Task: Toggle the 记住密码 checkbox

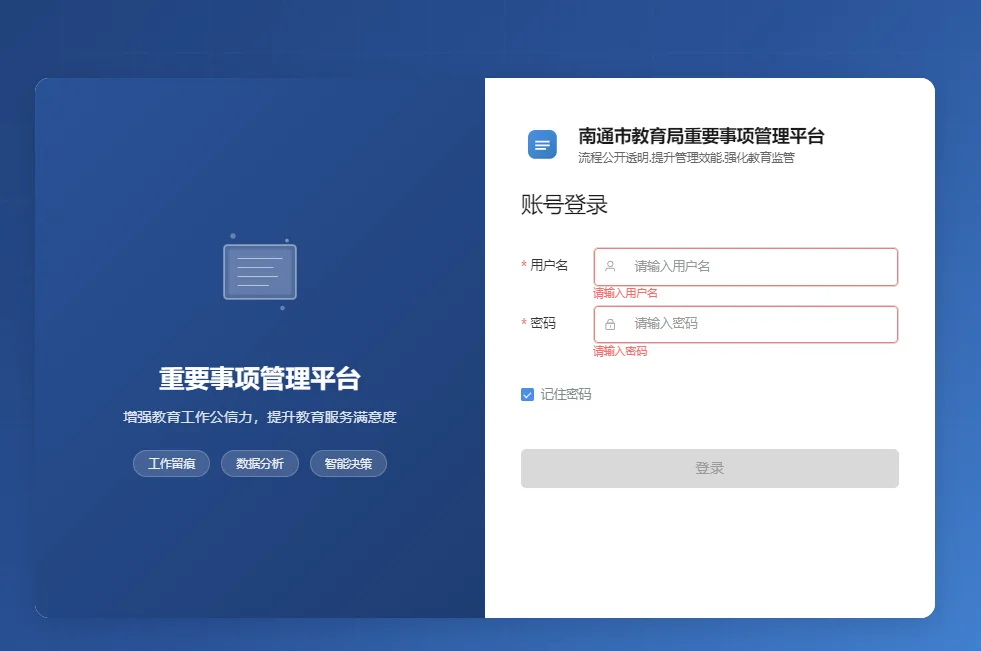Action: [x=528, y=395]
